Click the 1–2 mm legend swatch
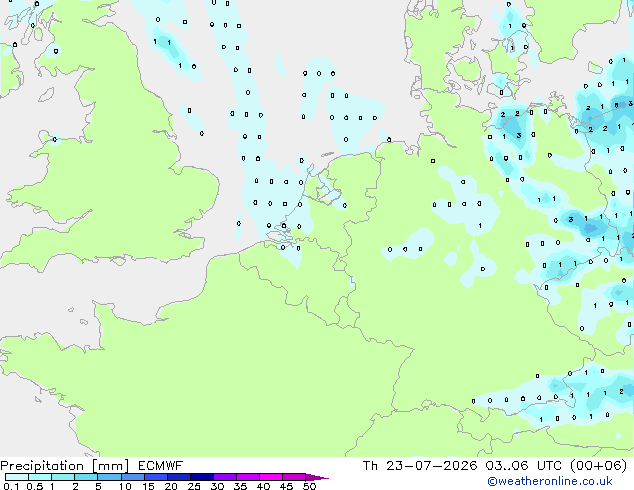The height and width of the screenshot is (490, 634). (x=63, y=477)
